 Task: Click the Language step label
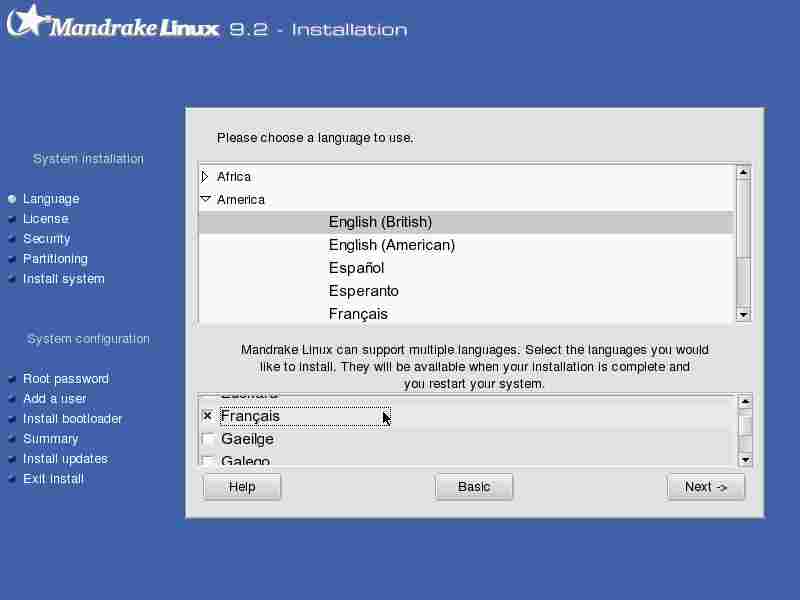51,198
